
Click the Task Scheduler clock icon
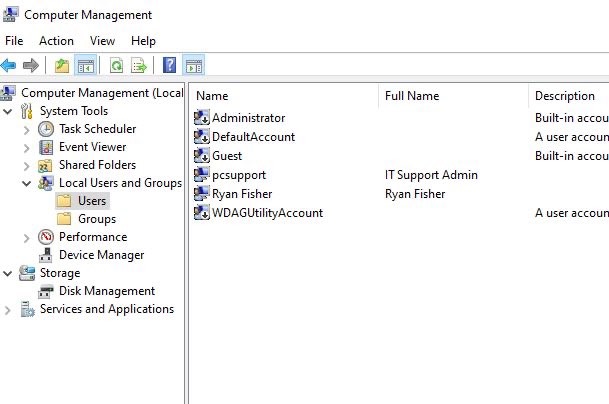[46, 129]
